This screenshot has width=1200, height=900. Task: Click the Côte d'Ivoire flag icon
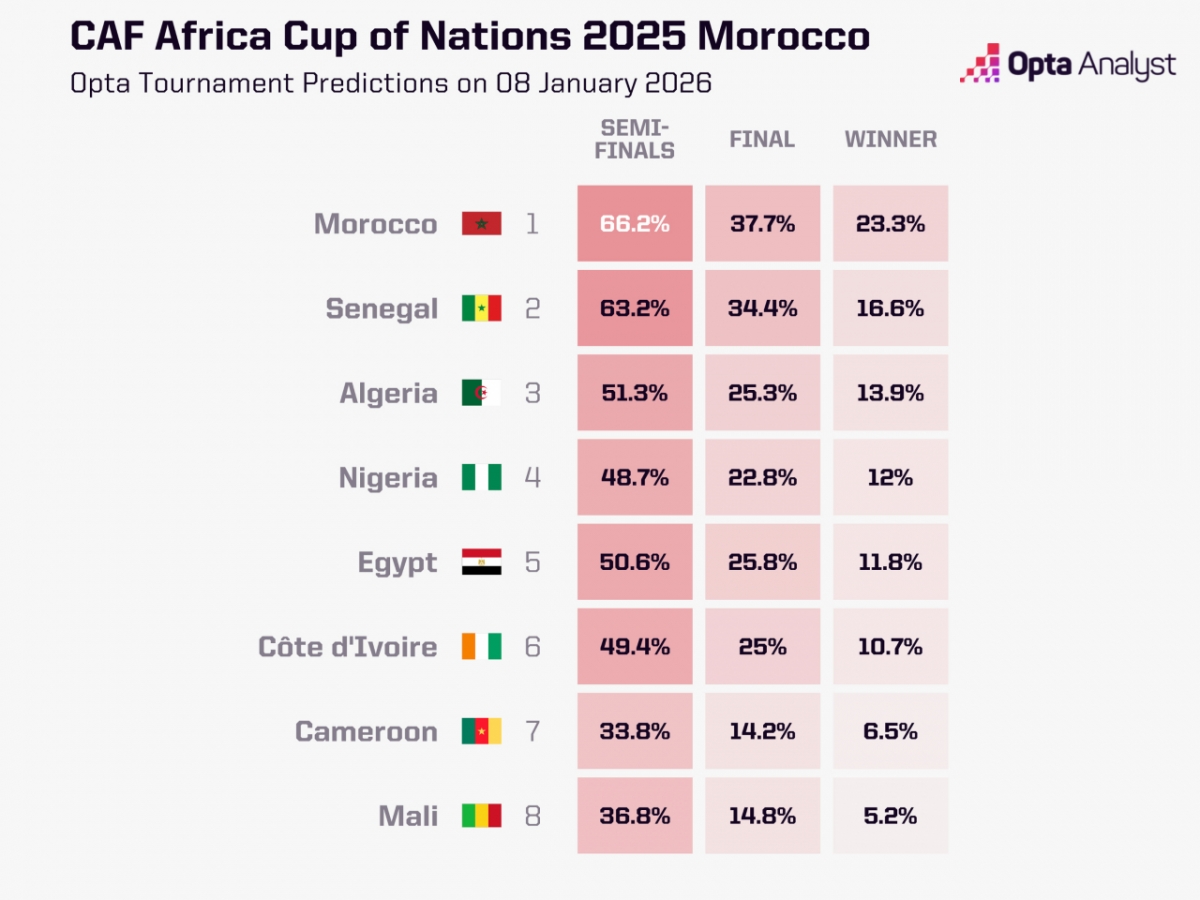[x=481, y=647]
